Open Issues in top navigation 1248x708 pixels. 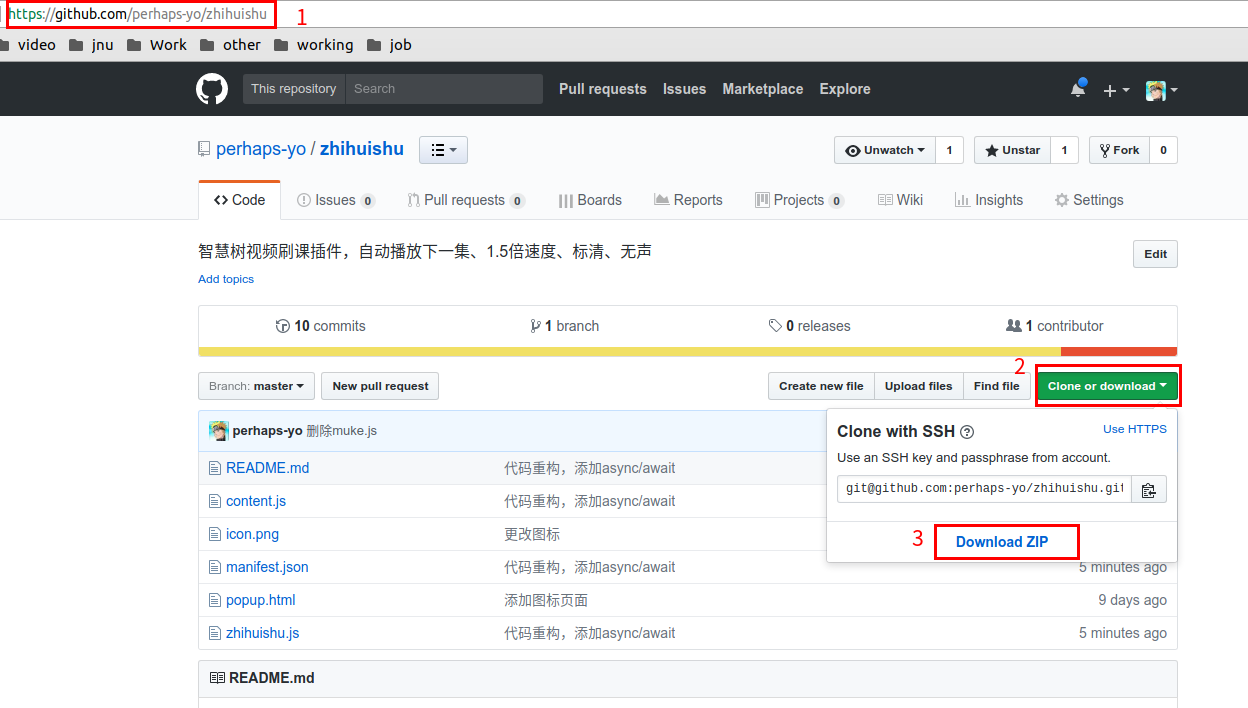tap(685, 89)
